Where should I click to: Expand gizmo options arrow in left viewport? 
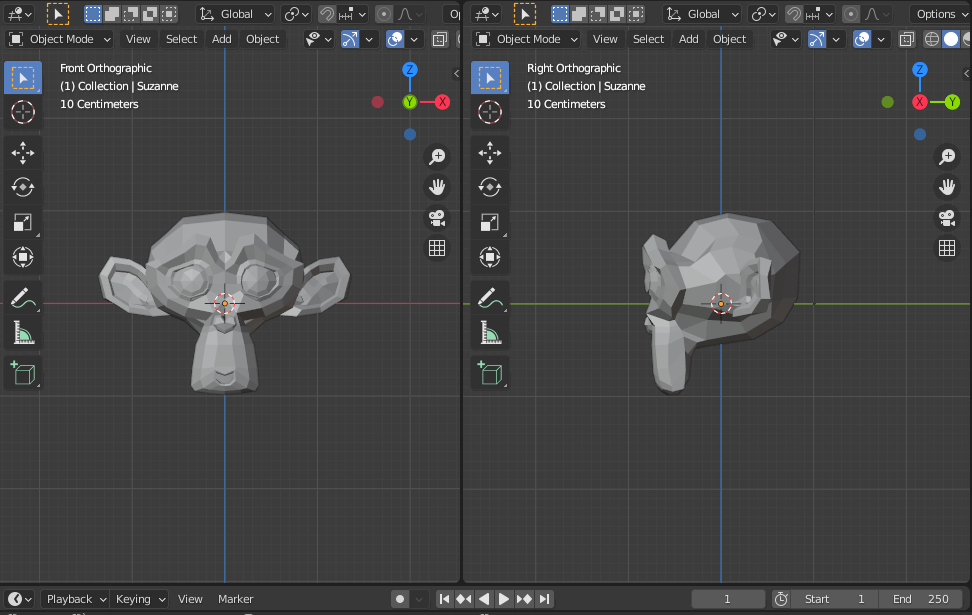369,39
